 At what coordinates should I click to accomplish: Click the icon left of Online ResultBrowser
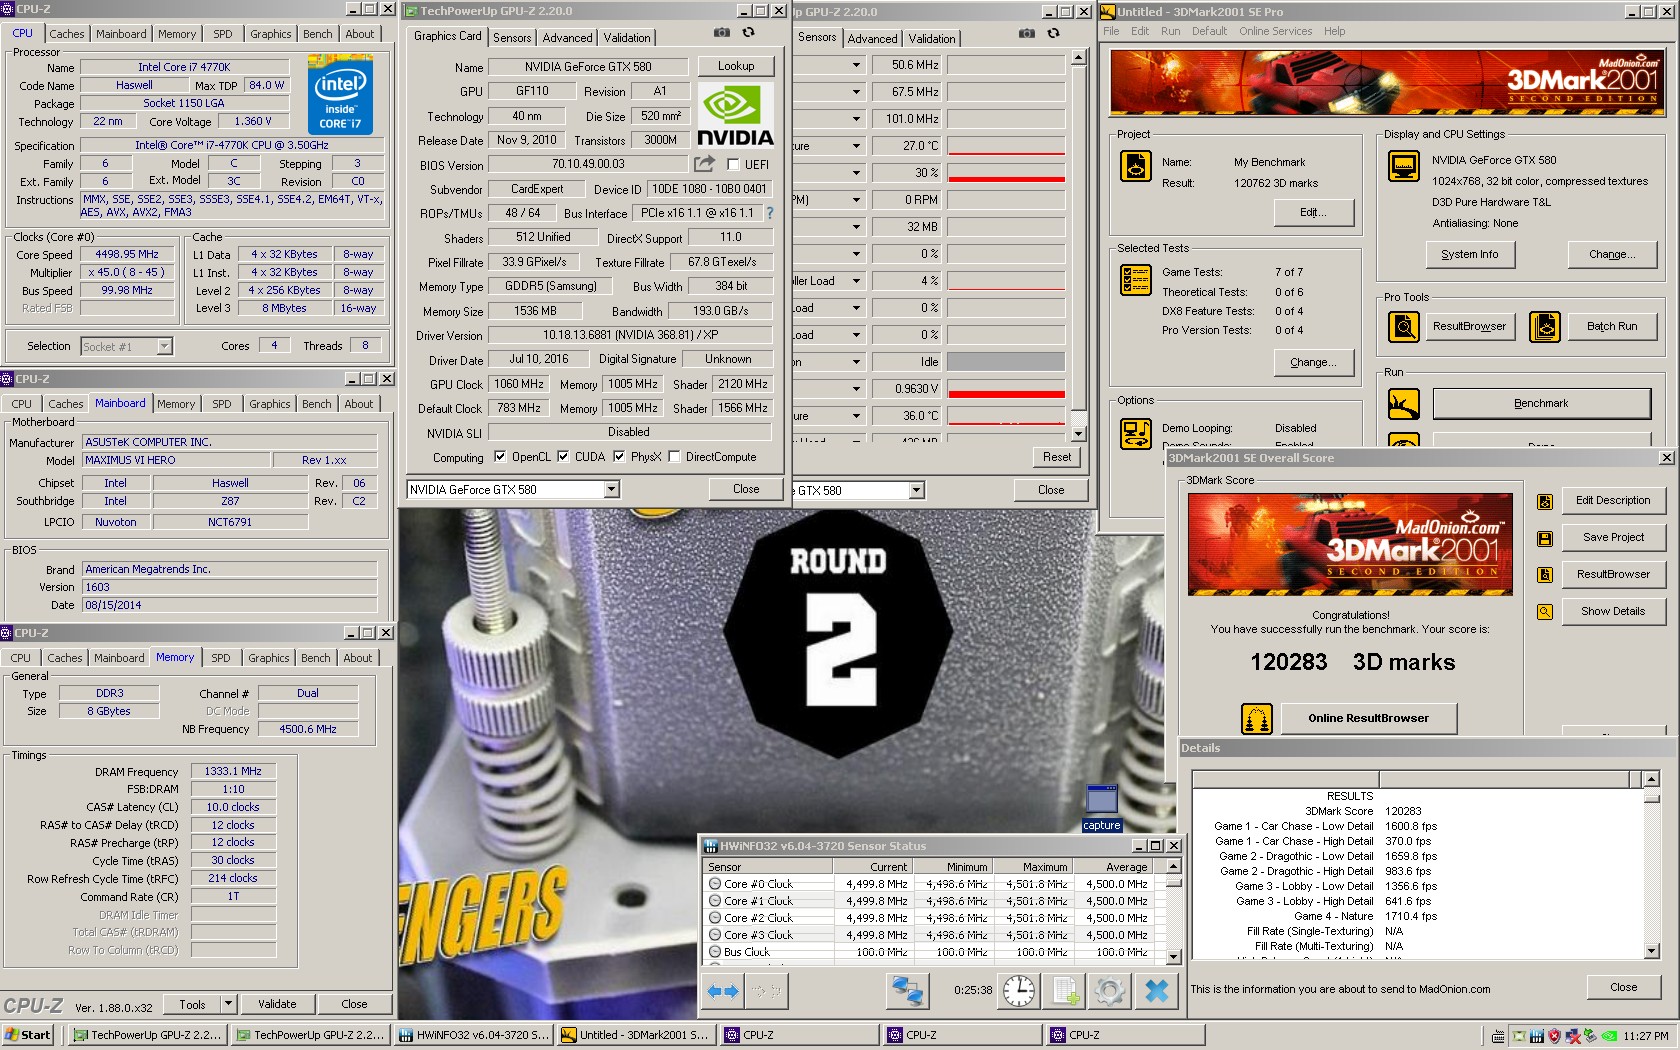tap(1257, 718)
